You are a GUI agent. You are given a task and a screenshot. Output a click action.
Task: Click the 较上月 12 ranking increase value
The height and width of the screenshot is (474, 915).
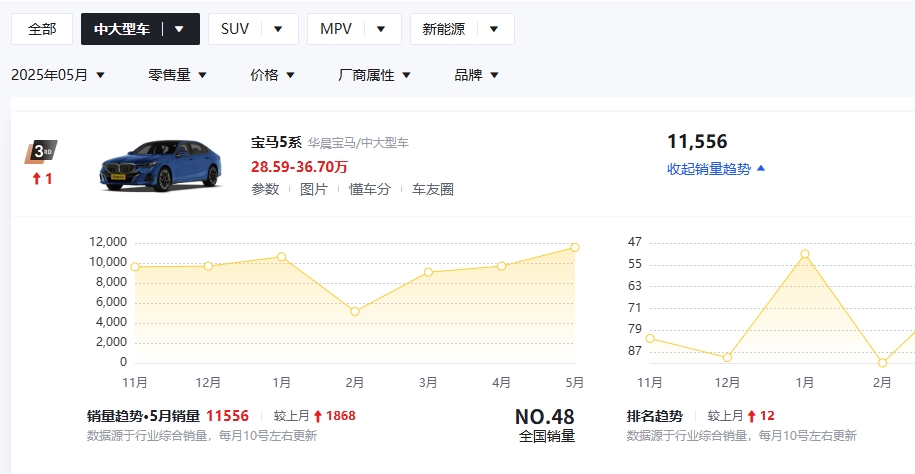click(741, 416)
